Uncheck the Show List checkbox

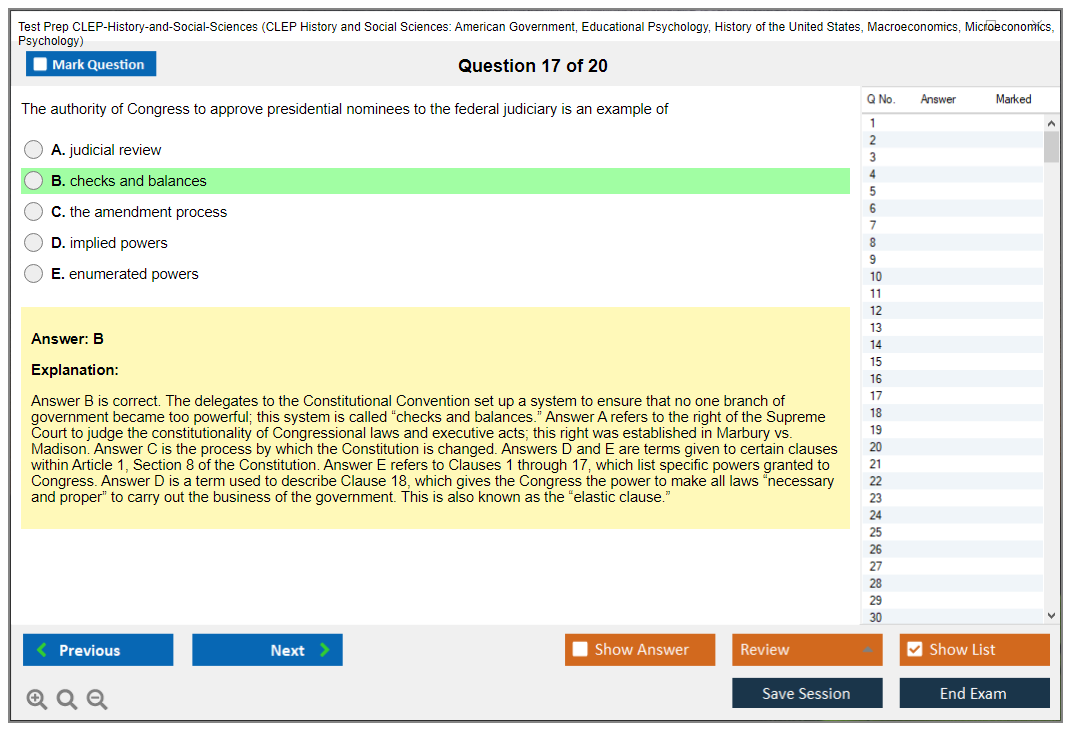click(x=914, y=650)
